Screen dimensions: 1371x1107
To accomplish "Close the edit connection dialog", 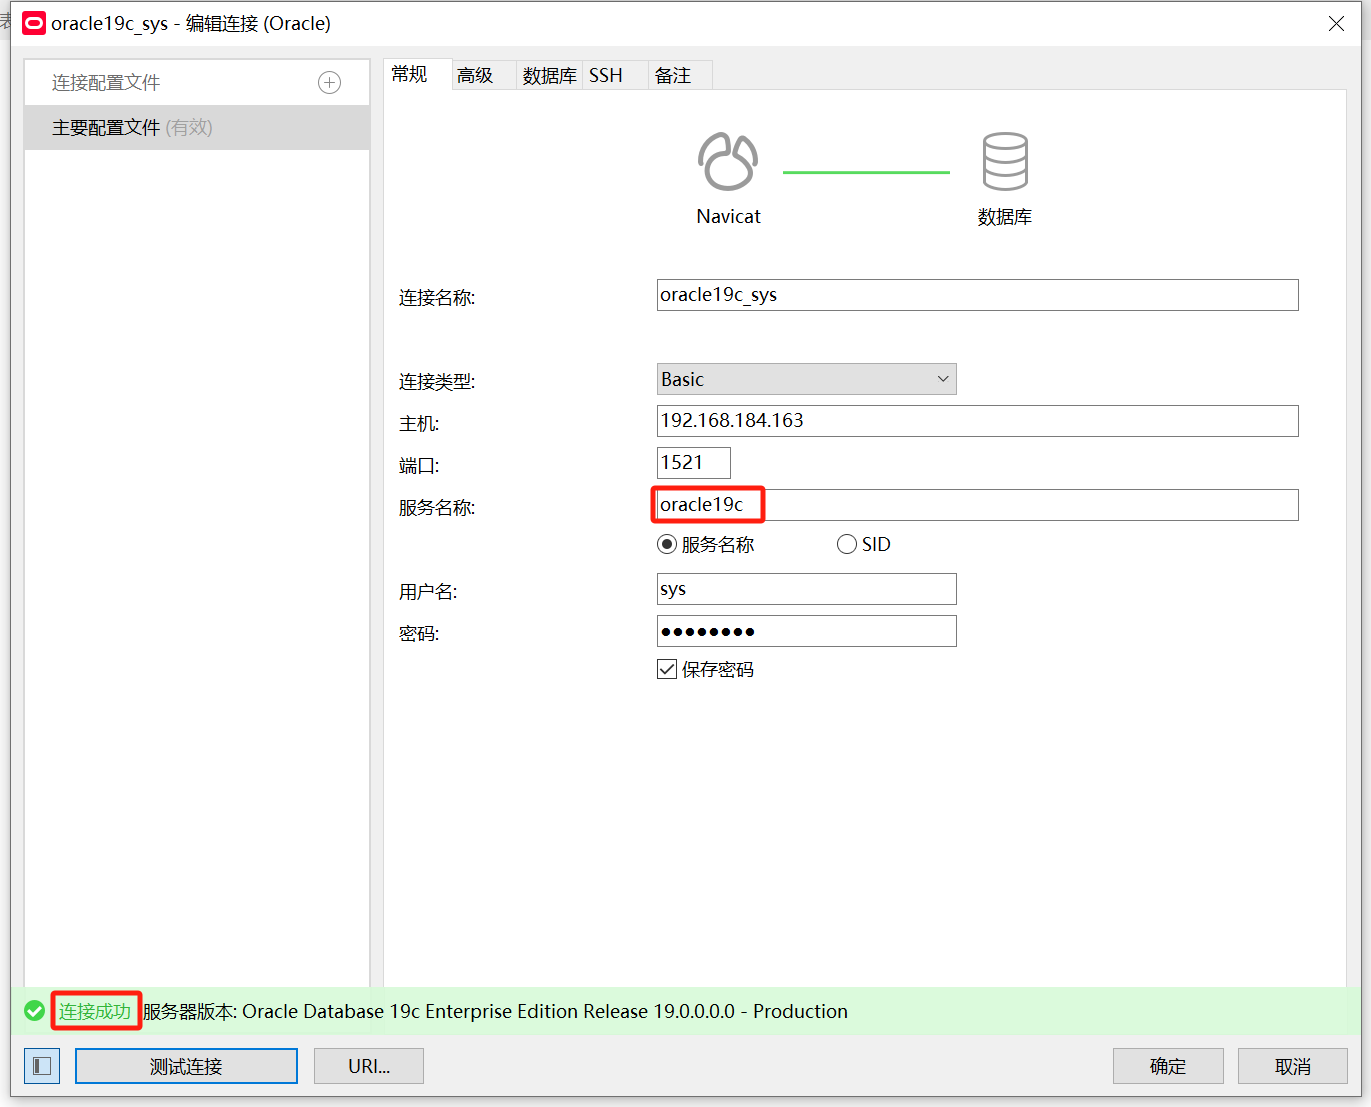I will [1336, 23].
